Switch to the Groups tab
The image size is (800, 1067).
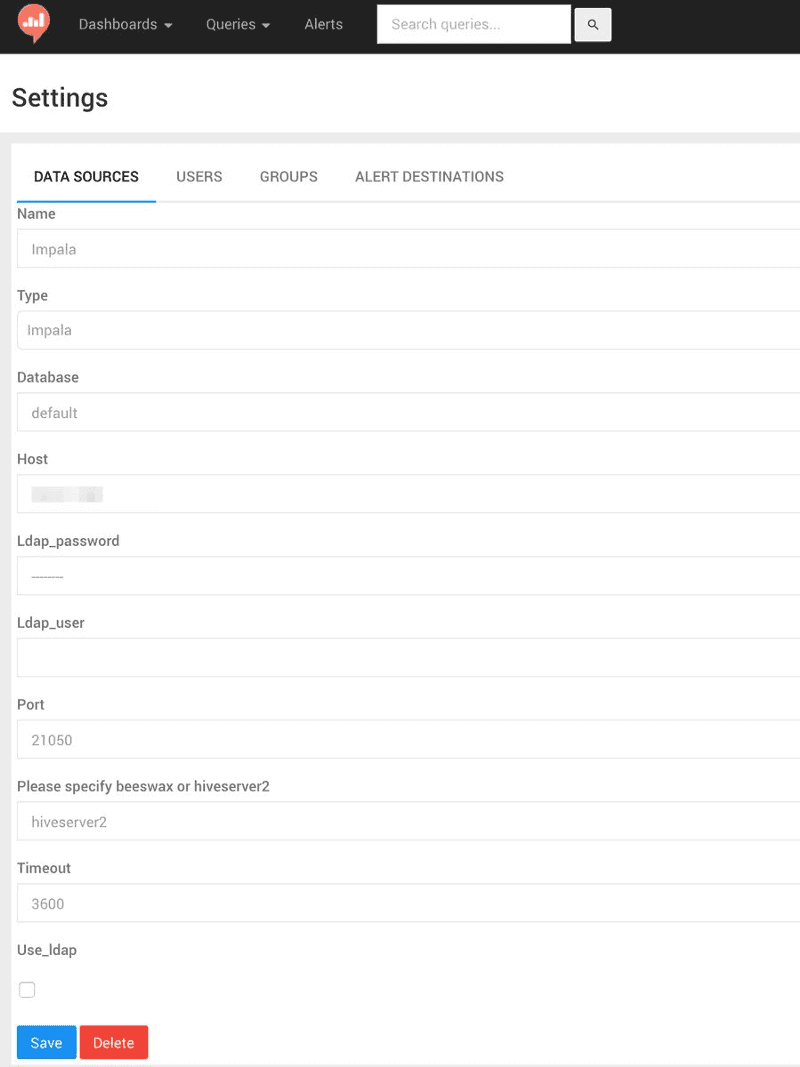288,177
